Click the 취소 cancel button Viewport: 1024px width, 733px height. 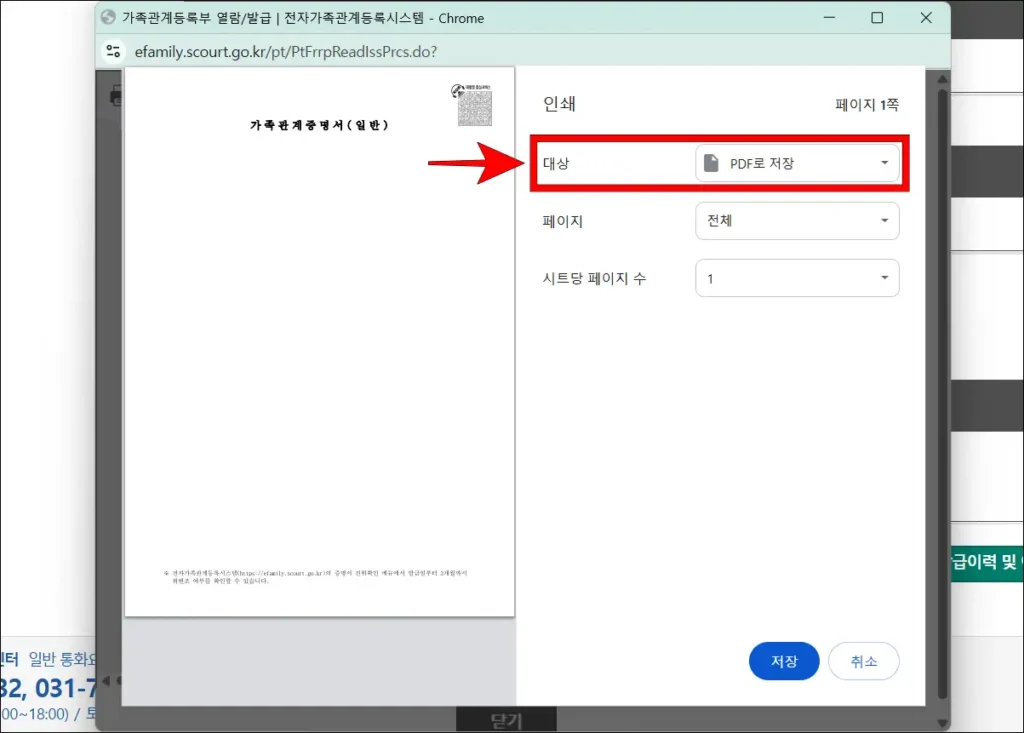click(864, 661)
